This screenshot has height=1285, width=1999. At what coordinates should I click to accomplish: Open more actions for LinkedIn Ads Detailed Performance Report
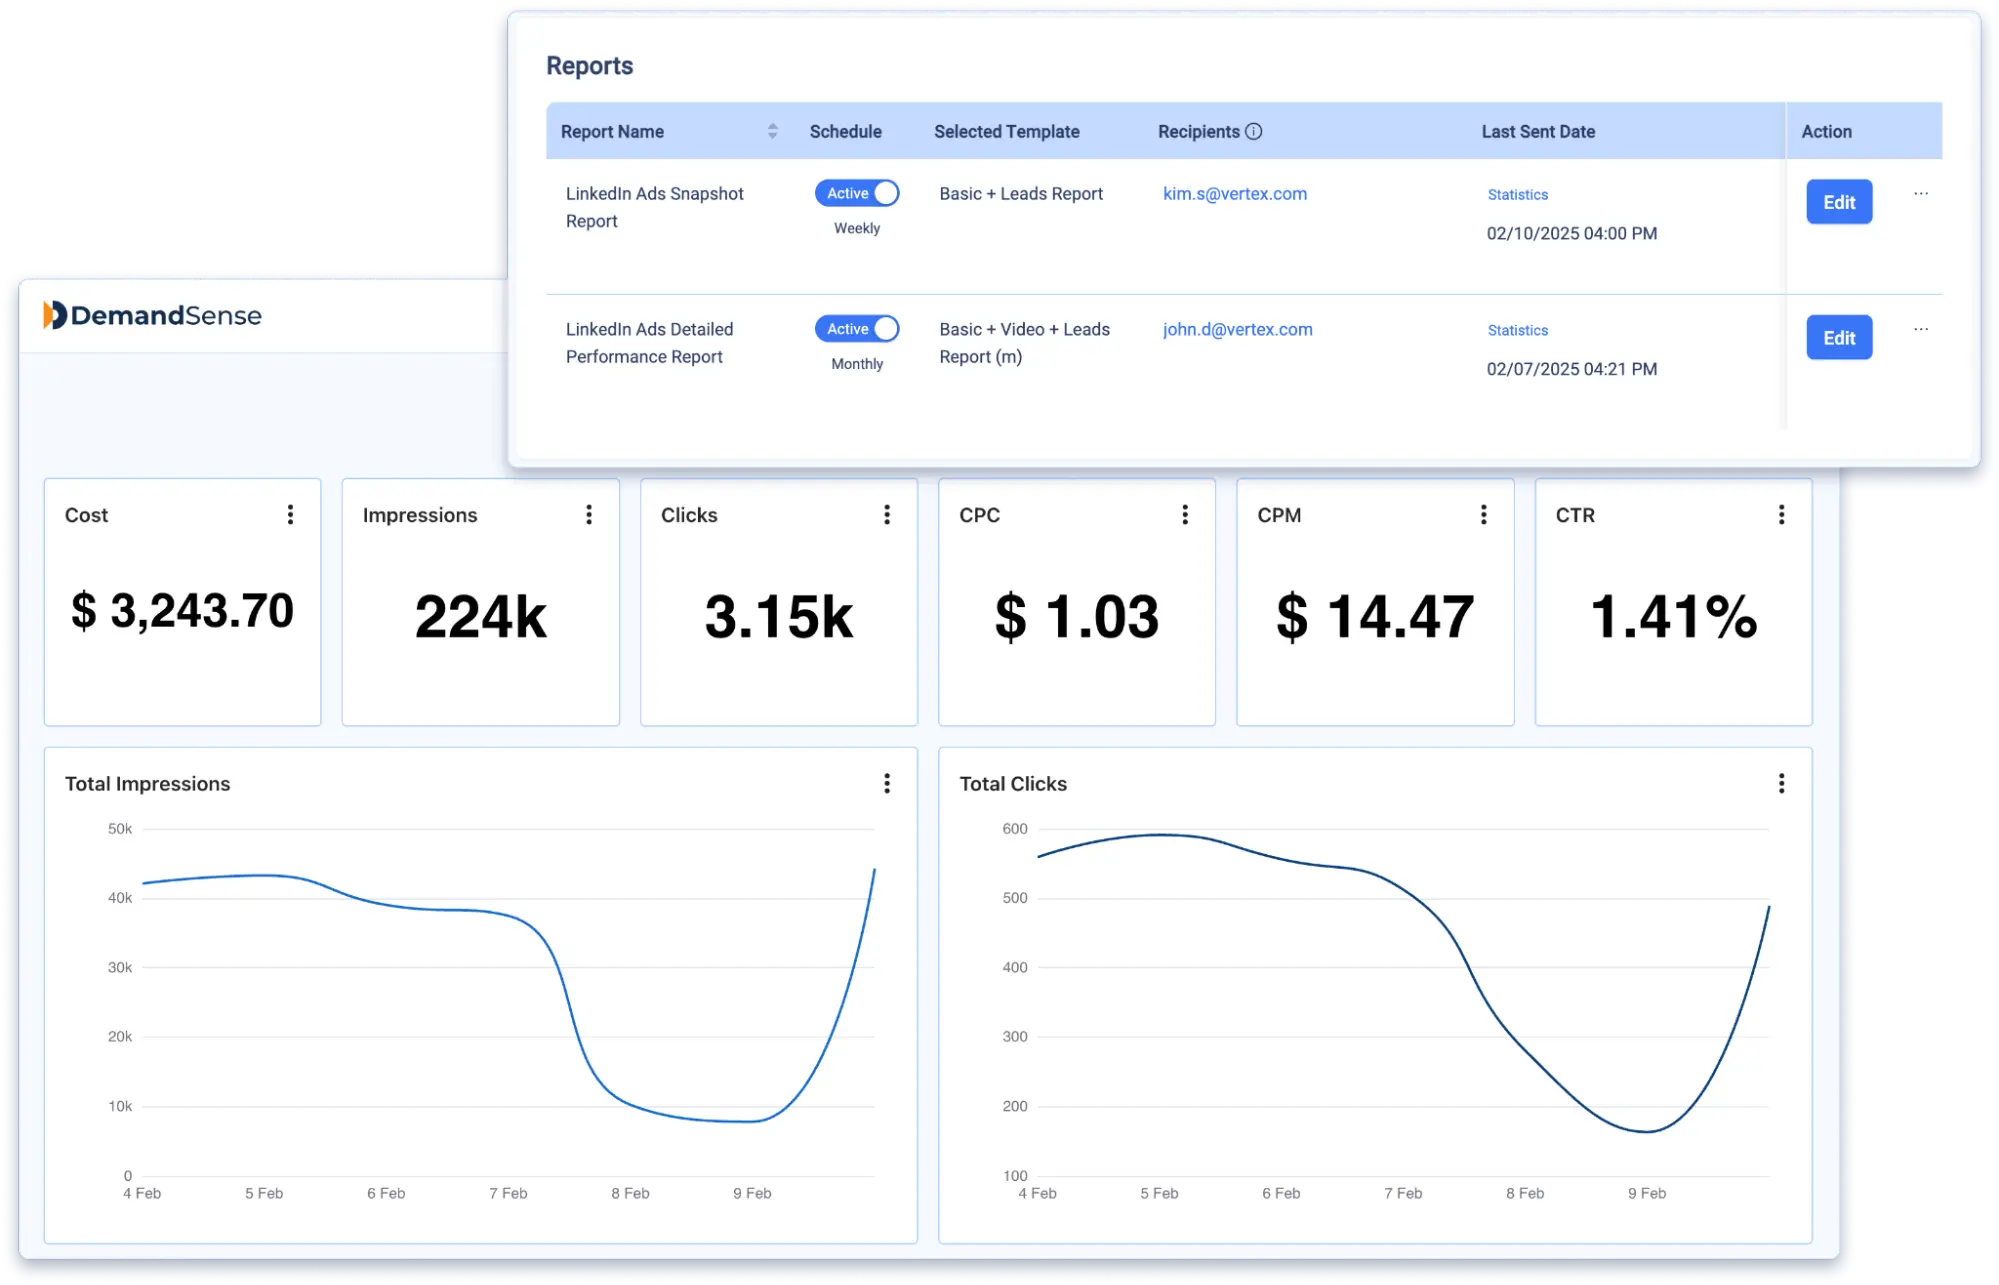click(x=1921, y=329)
